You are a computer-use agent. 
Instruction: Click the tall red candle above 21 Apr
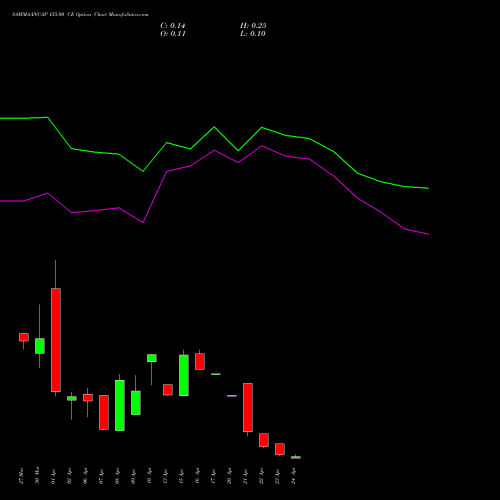pyautogui.click(x=248, y=407)
